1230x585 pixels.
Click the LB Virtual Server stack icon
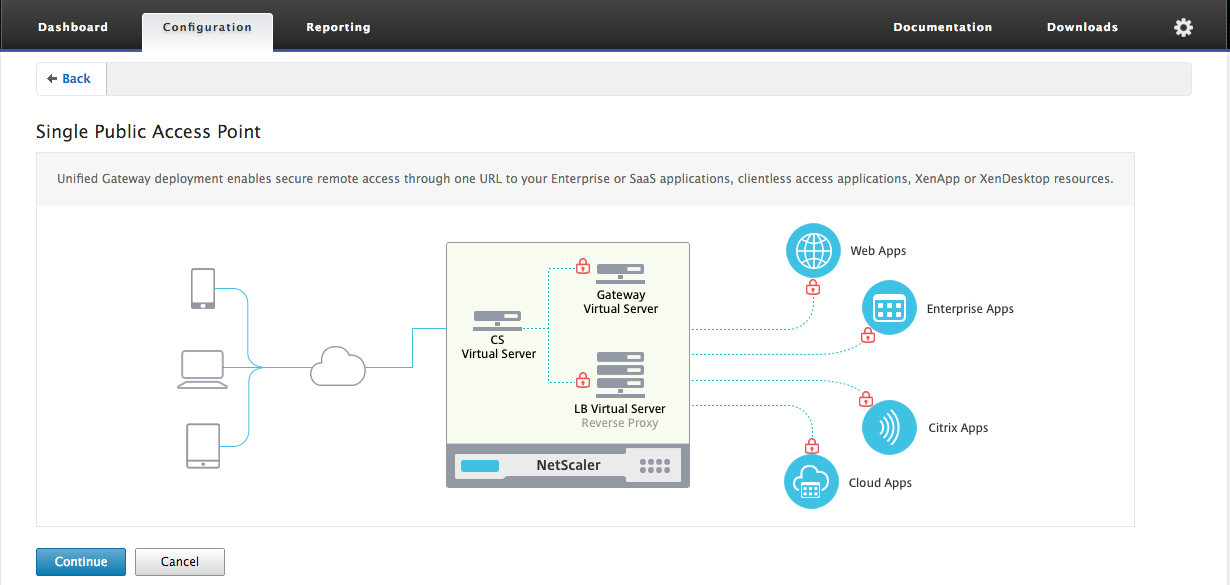point(620,375)
